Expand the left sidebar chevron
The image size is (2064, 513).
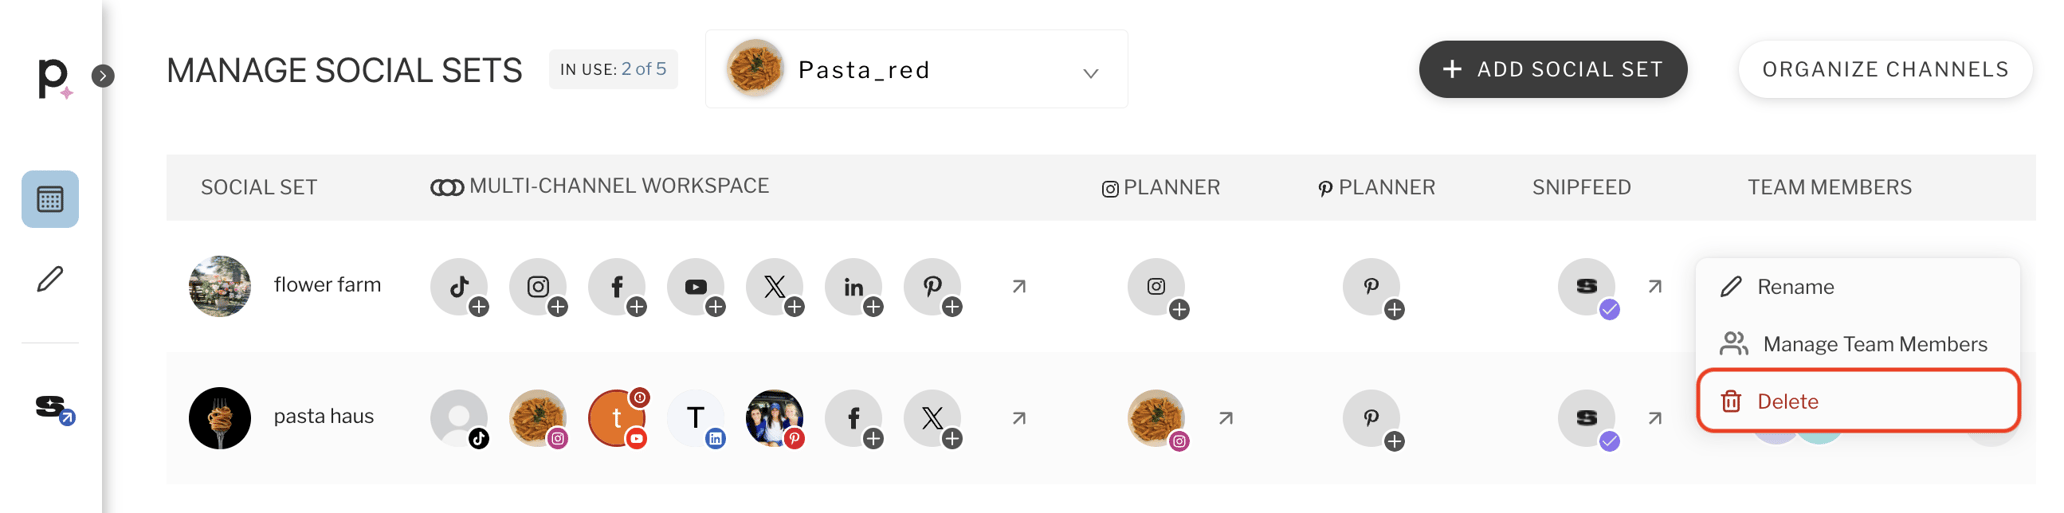click(x=103, y=76)
